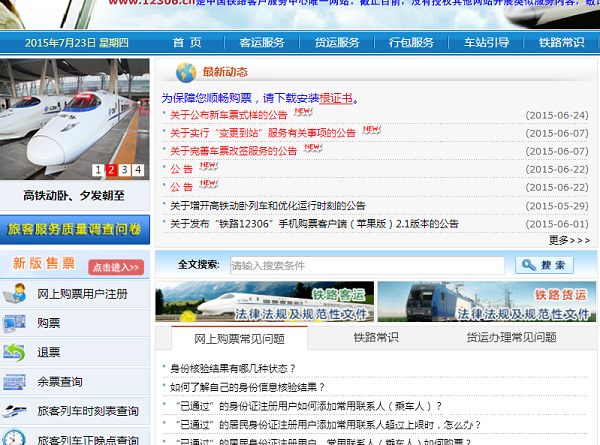Open FAQ 身份核验结果有哪几种状态？
The image size is (600, 445).
coord(233,368)
